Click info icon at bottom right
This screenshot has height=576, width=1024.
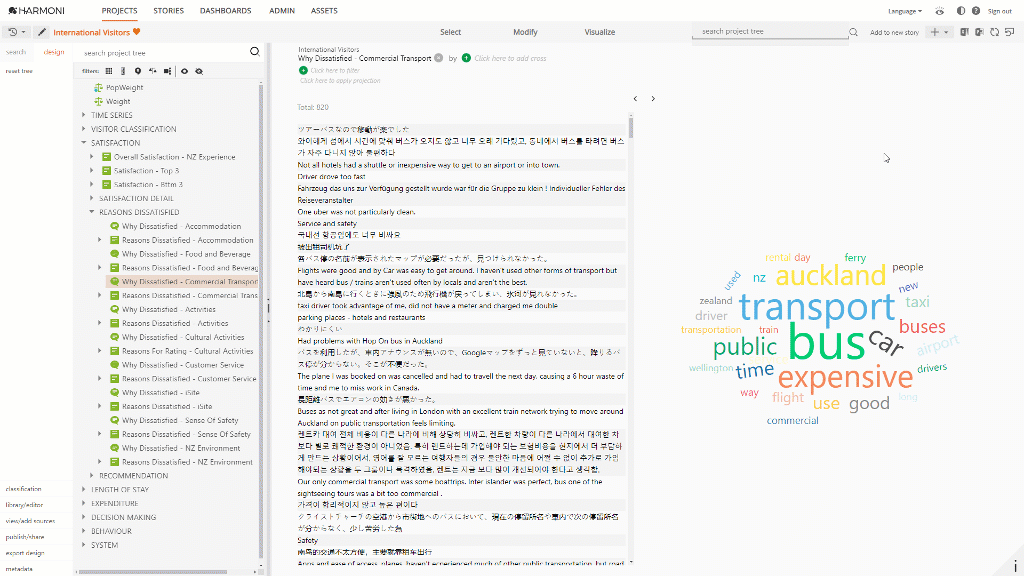pyautogui.click(x=1016, y=566)
